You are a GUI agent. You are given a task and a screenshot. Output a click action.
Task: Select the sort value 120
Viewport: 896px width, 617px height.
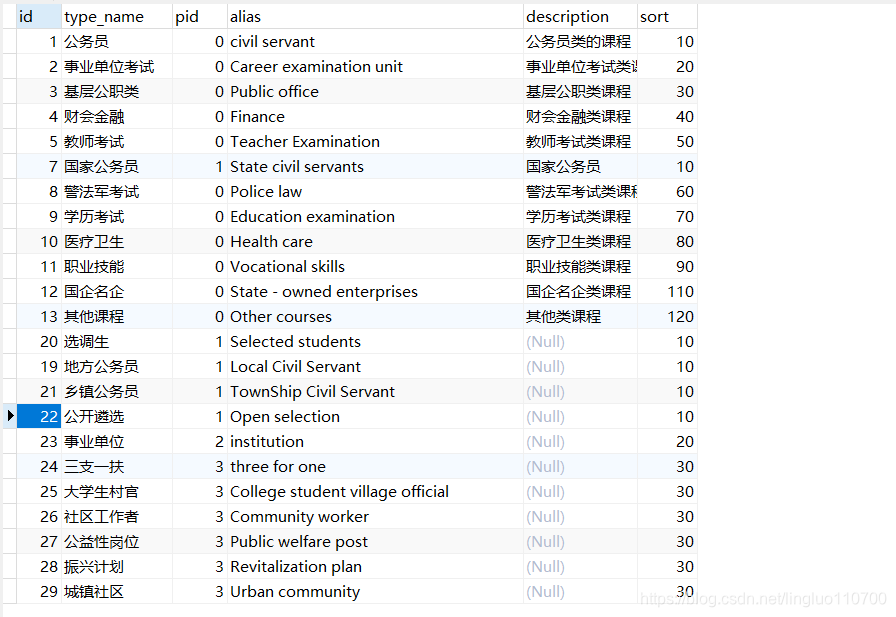click(667, 316)
